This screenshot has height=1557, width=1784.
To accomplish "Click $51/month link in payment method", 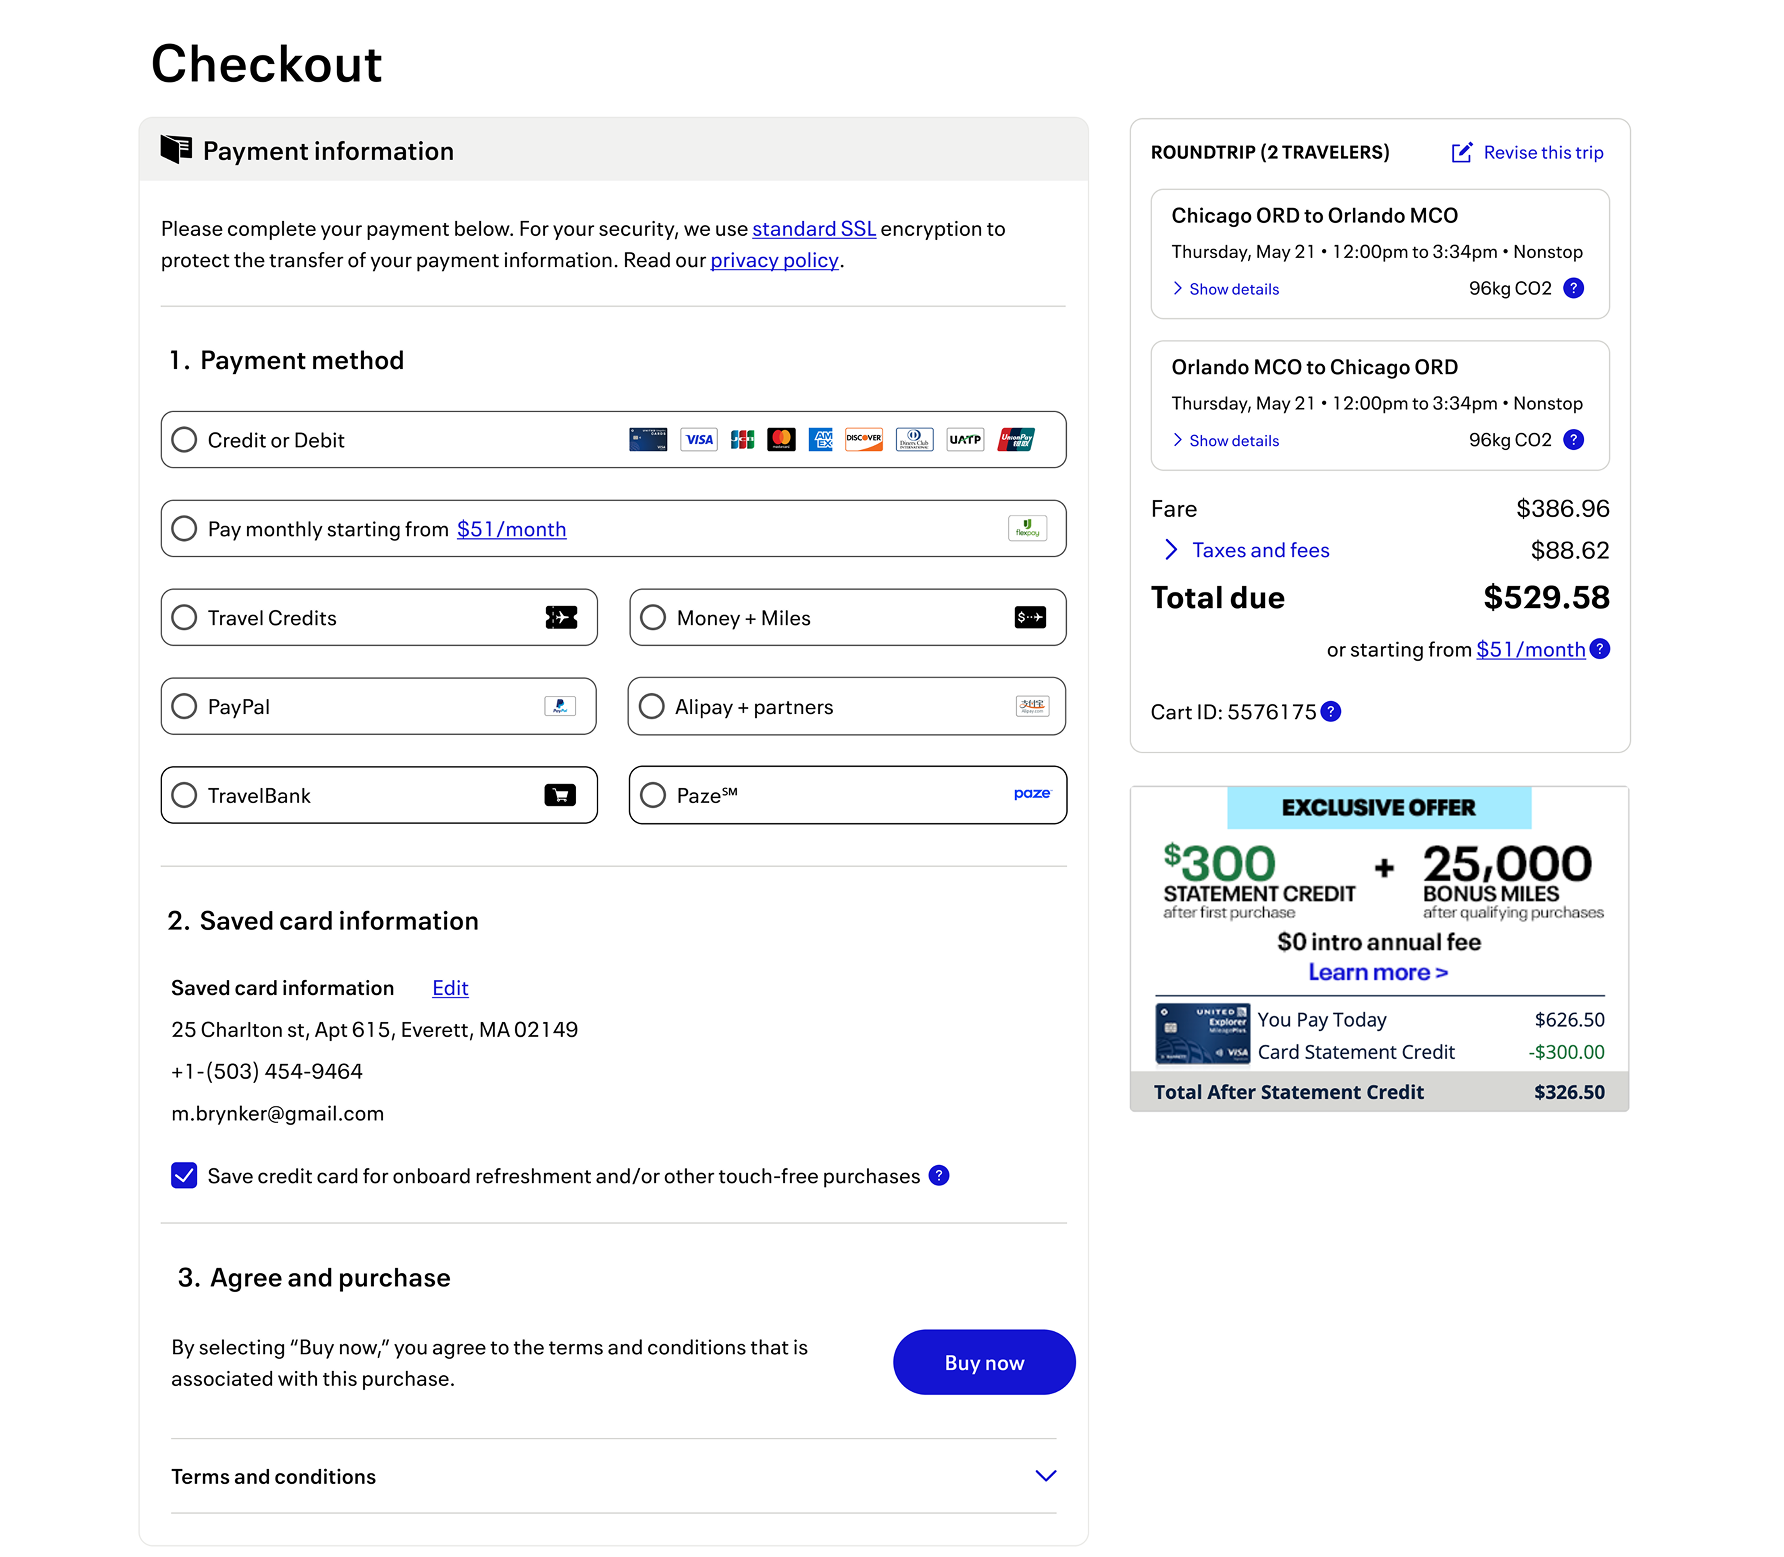I will [511, 529].
